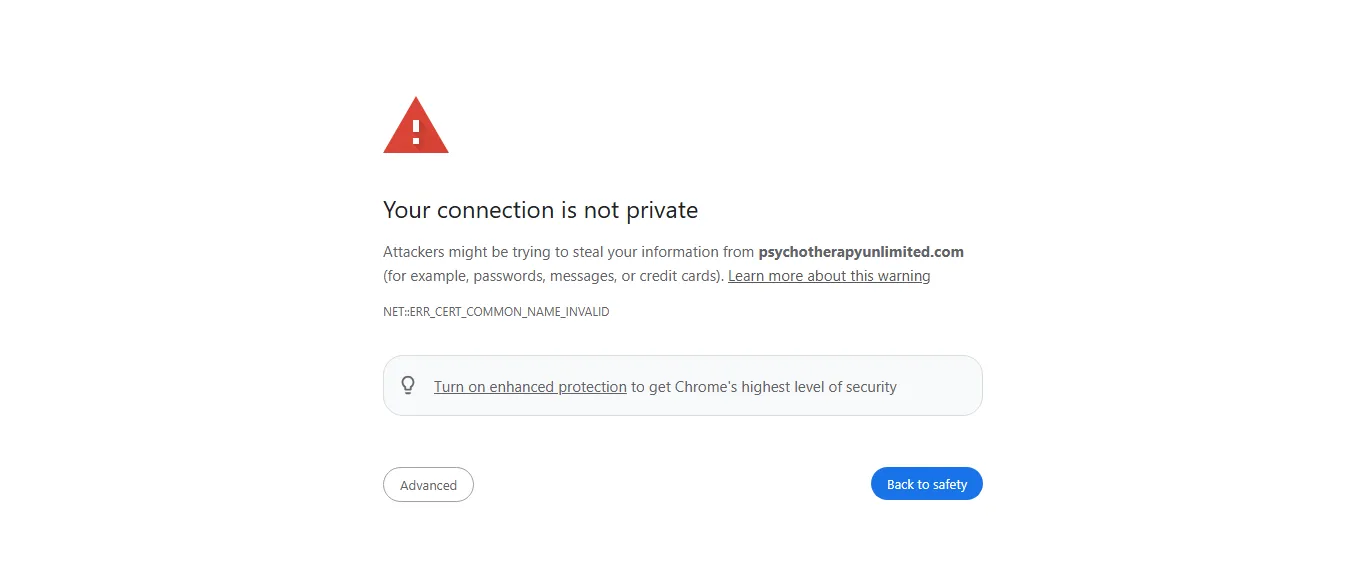
Task: Click the NET::ERR_CERT_COMMON_NAME_INVALID error code
Action: pos(496,312)
